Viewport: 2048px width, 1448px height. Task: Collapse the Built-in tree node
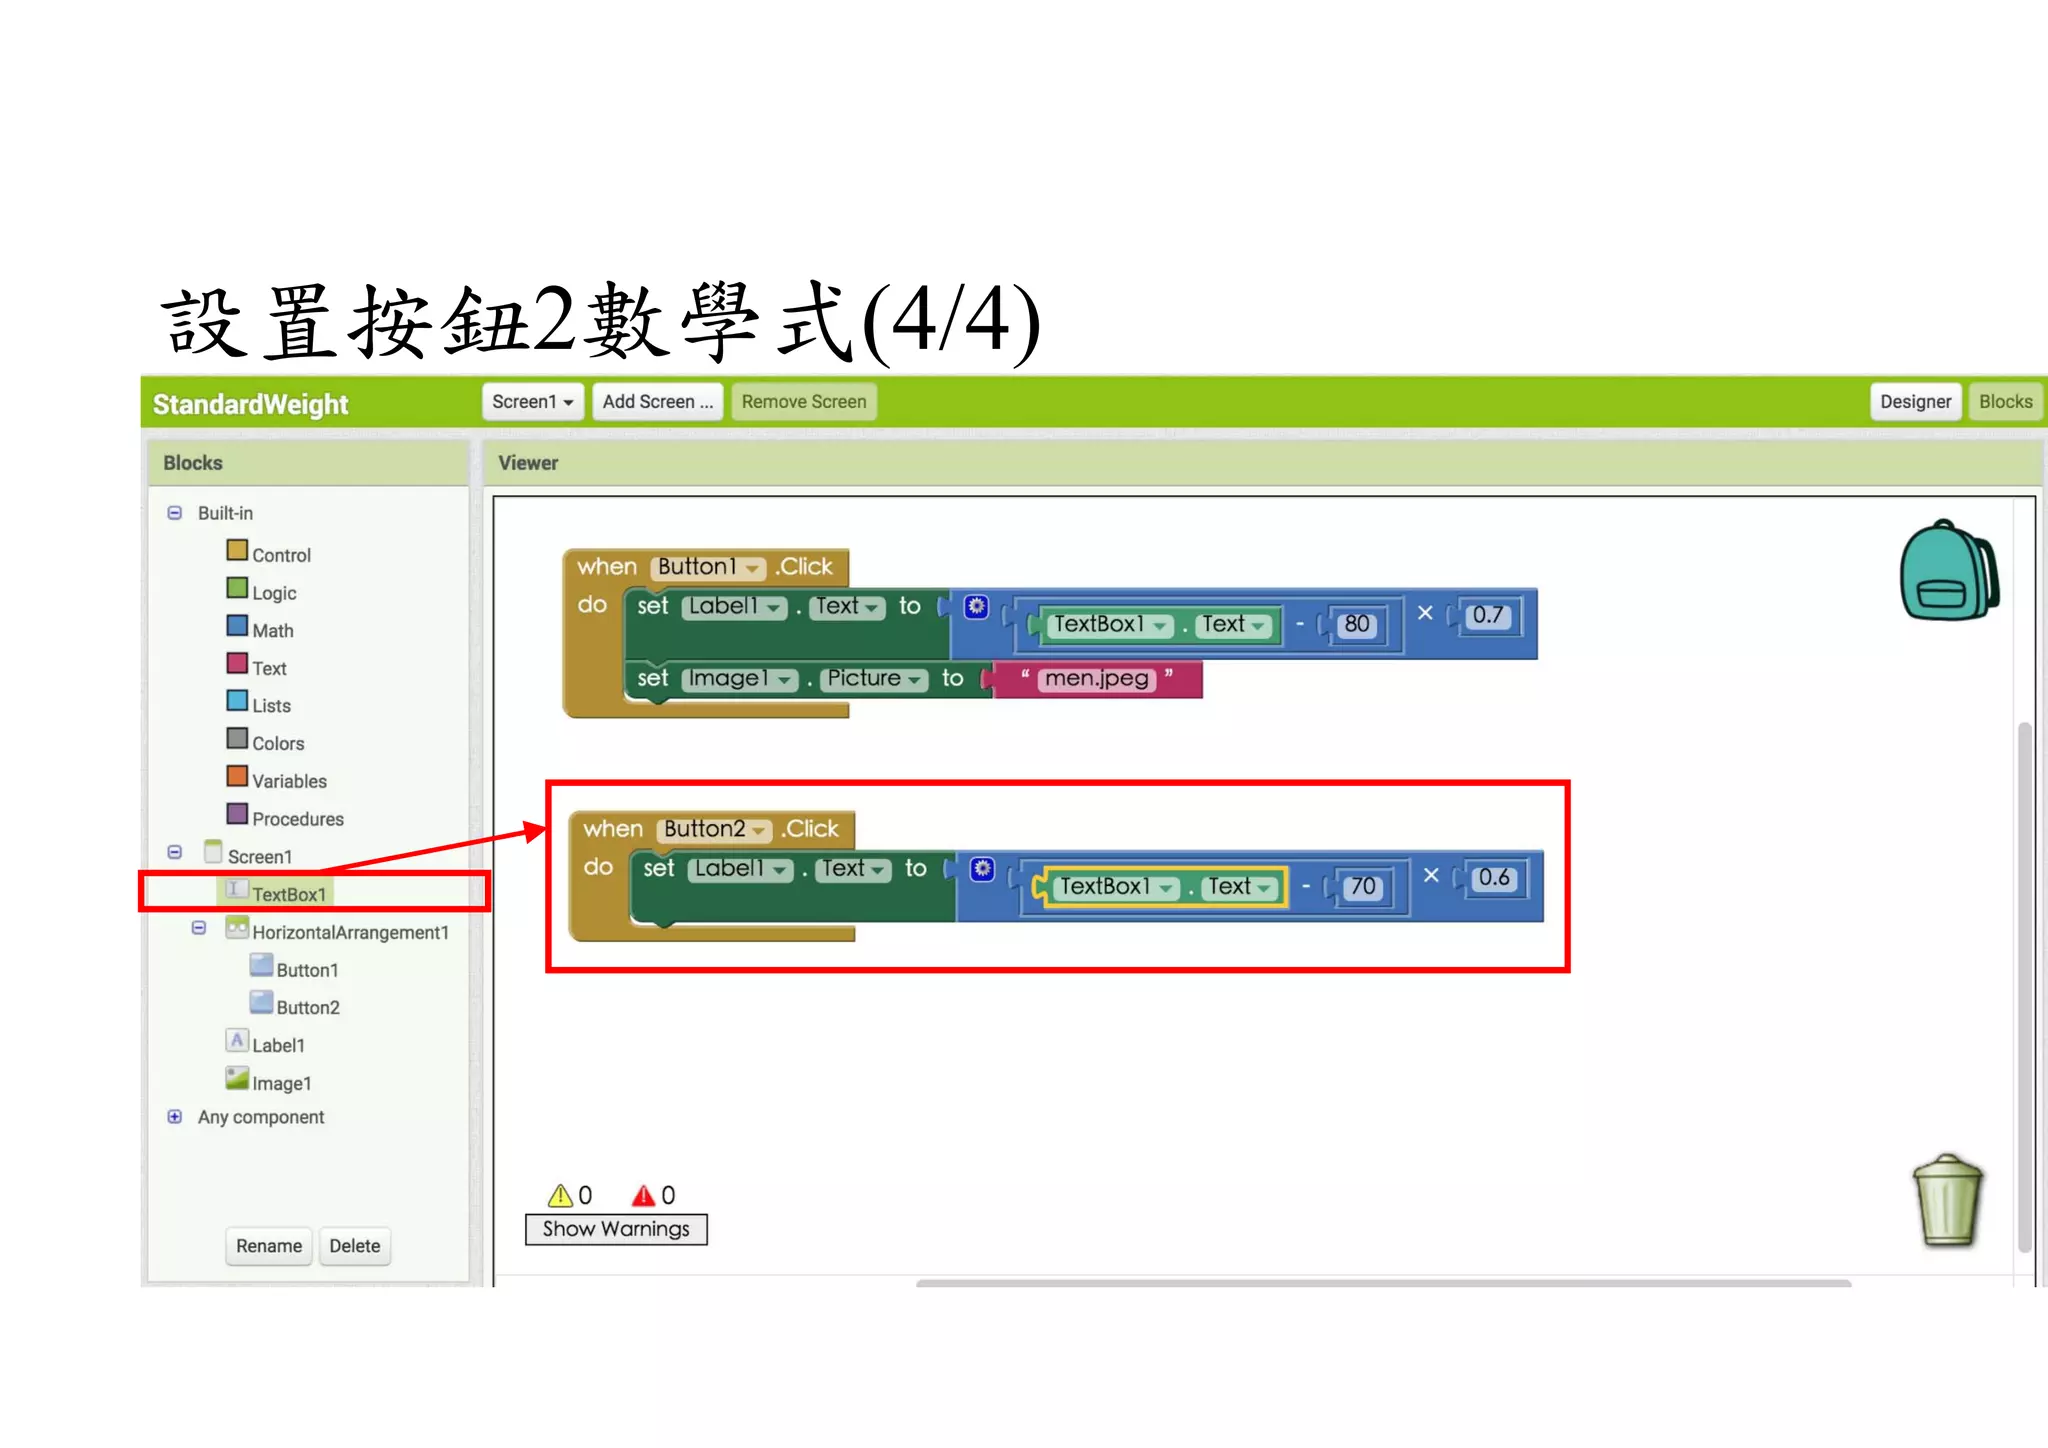pyautogui.click(x=175, y=513)
